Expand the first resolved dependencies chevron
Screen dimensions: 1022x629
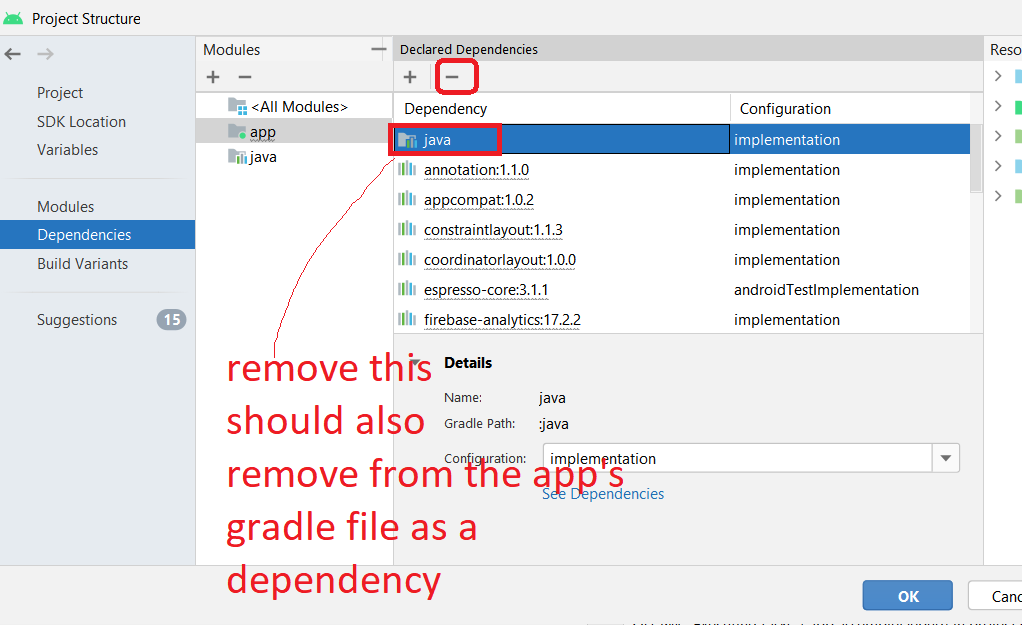997,76
